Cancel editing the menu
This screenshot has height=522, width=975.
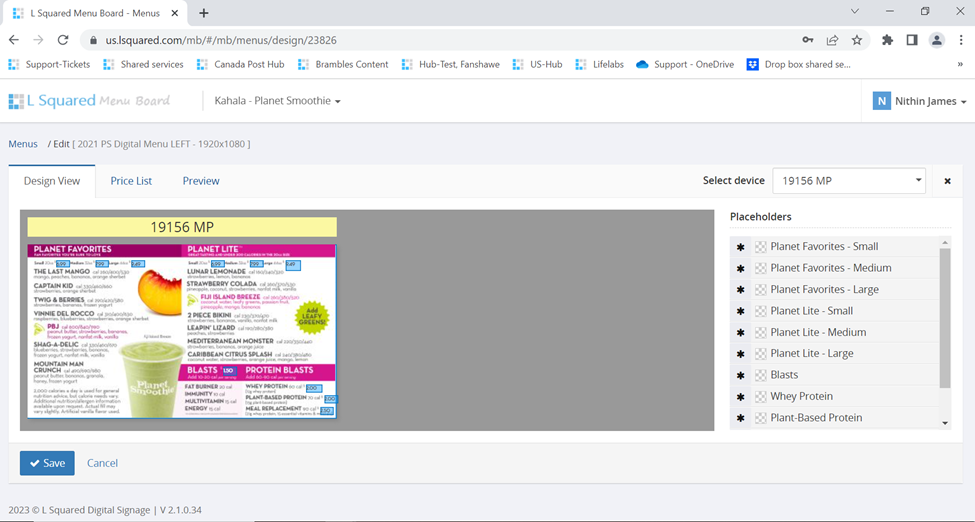[102, 463]
